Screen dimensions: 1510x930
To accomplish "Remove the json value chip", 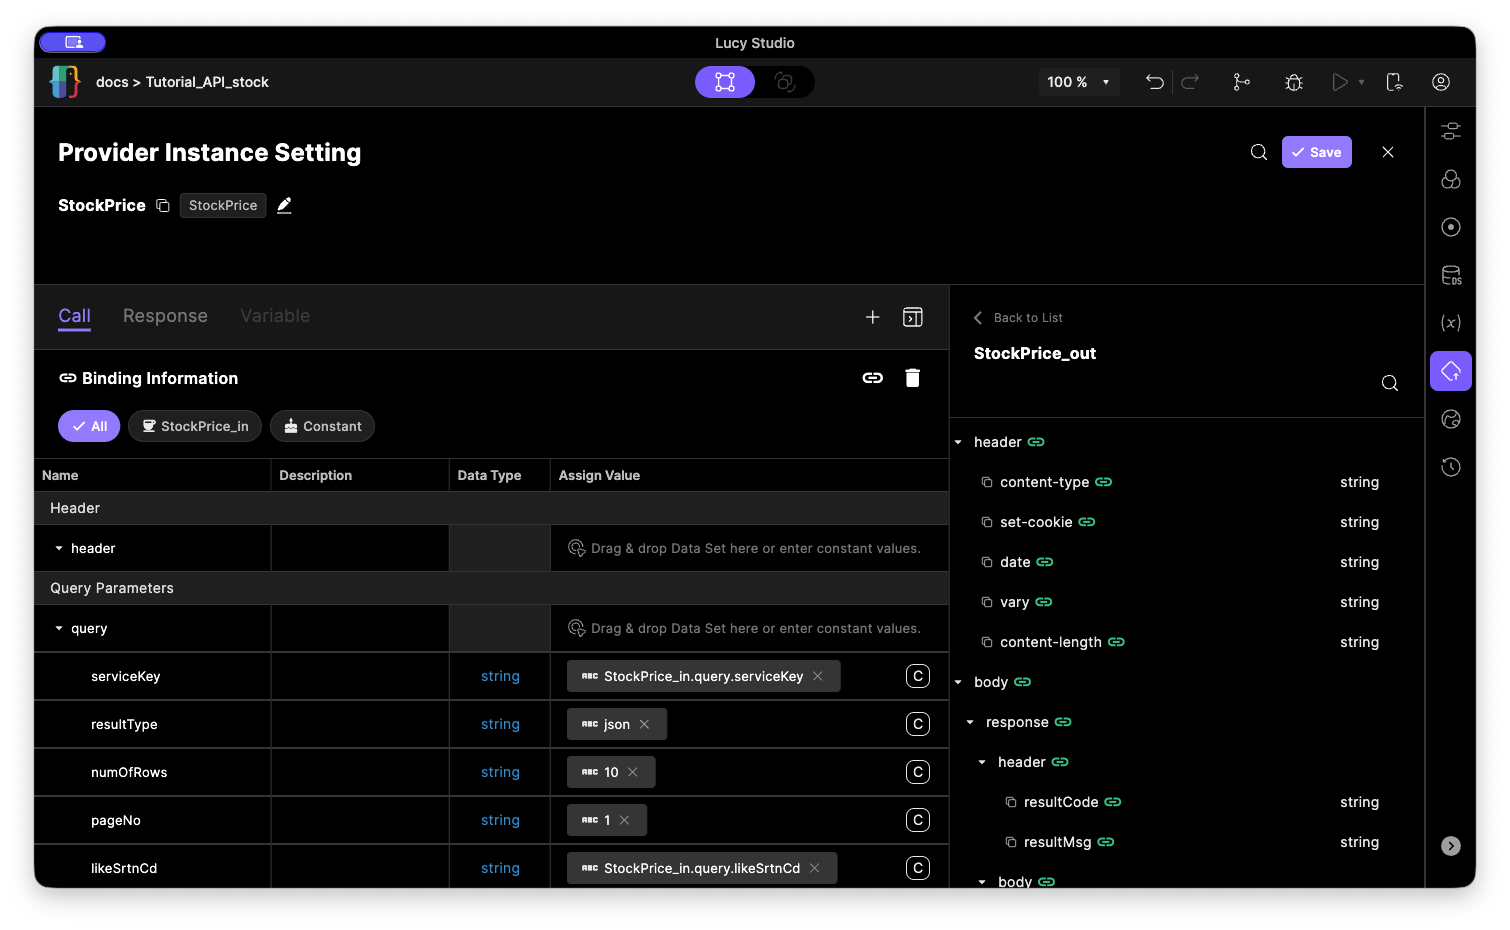I will pos(644,724).
